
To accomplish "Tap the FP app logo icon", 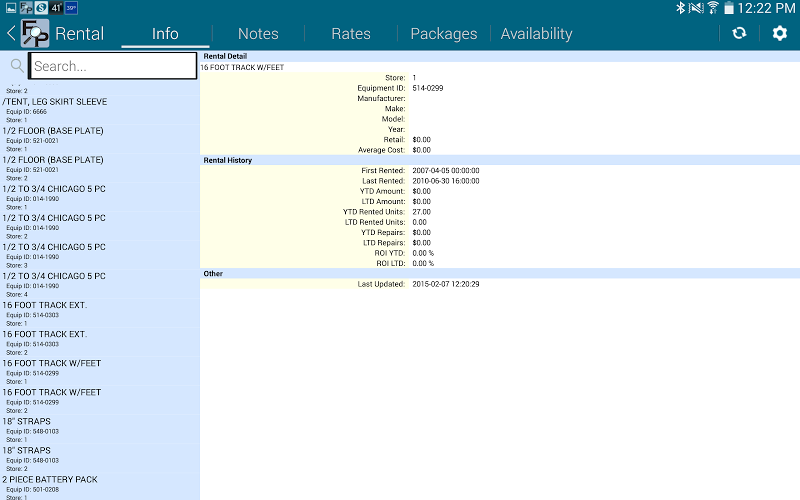I will coord(35,34).
